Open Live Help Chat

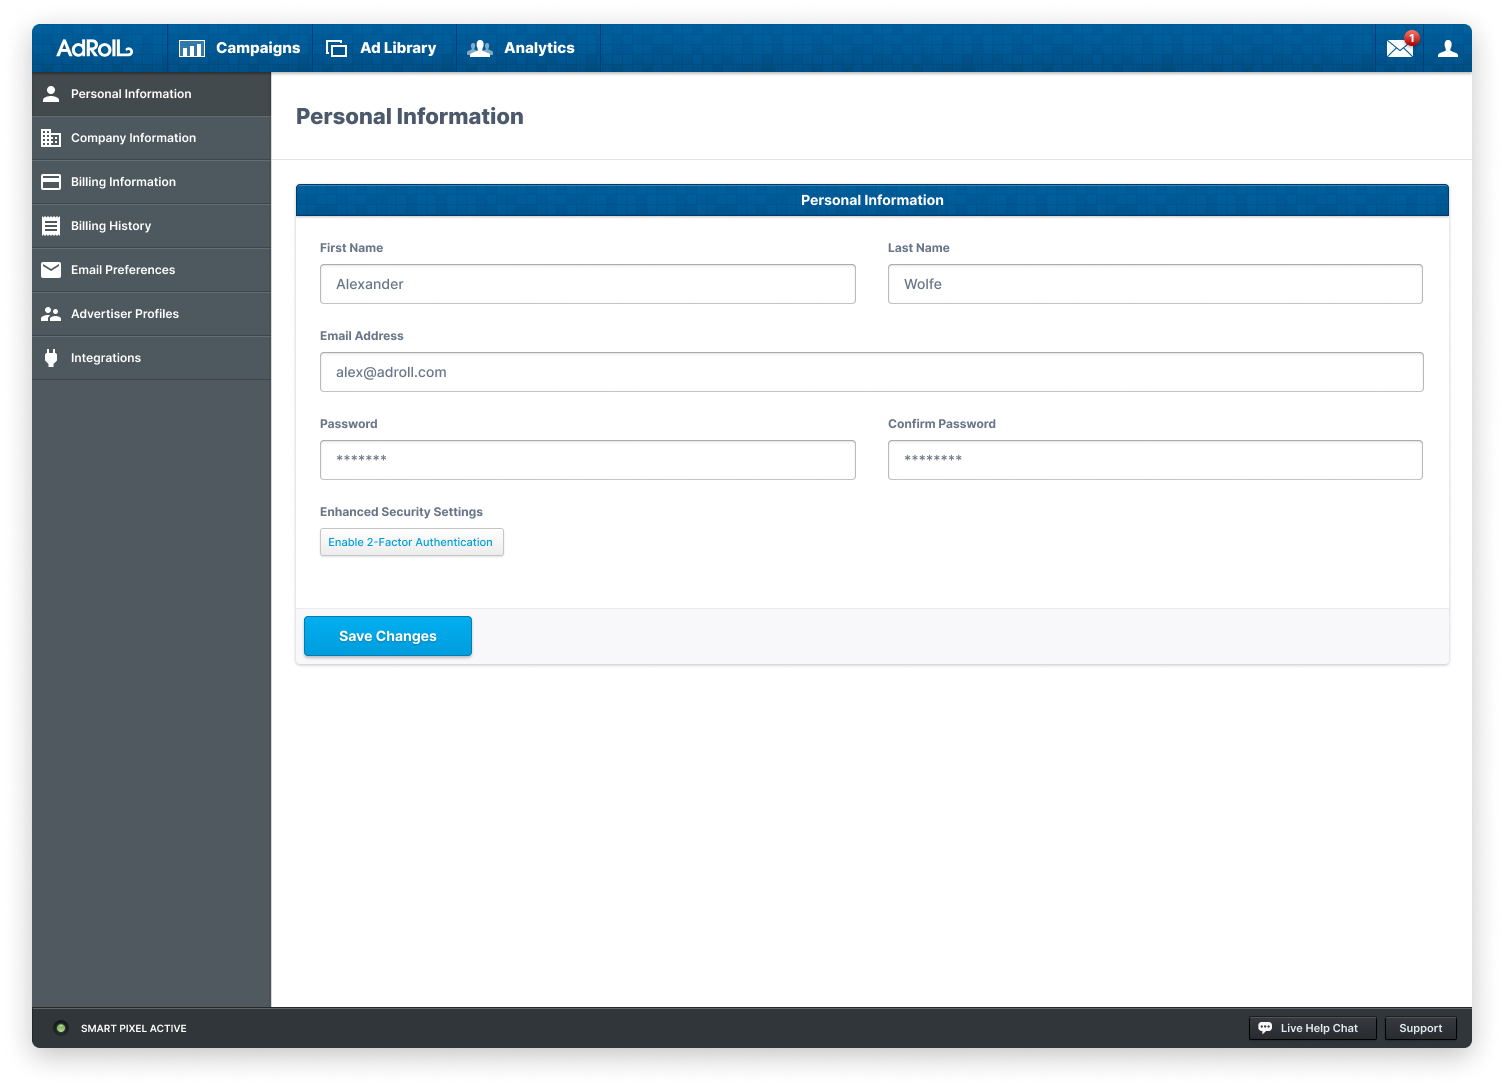1312,1028
